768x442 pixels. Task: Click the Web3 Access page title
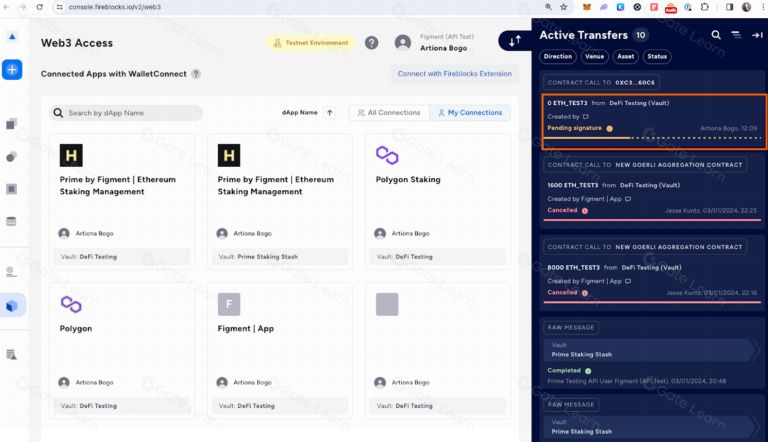point(77,43)
